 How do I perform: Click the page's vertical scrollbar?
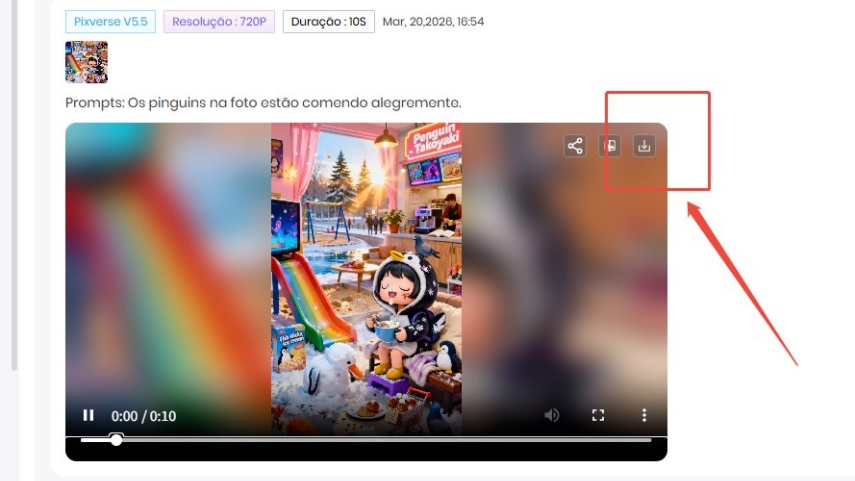tap(14, 185)
